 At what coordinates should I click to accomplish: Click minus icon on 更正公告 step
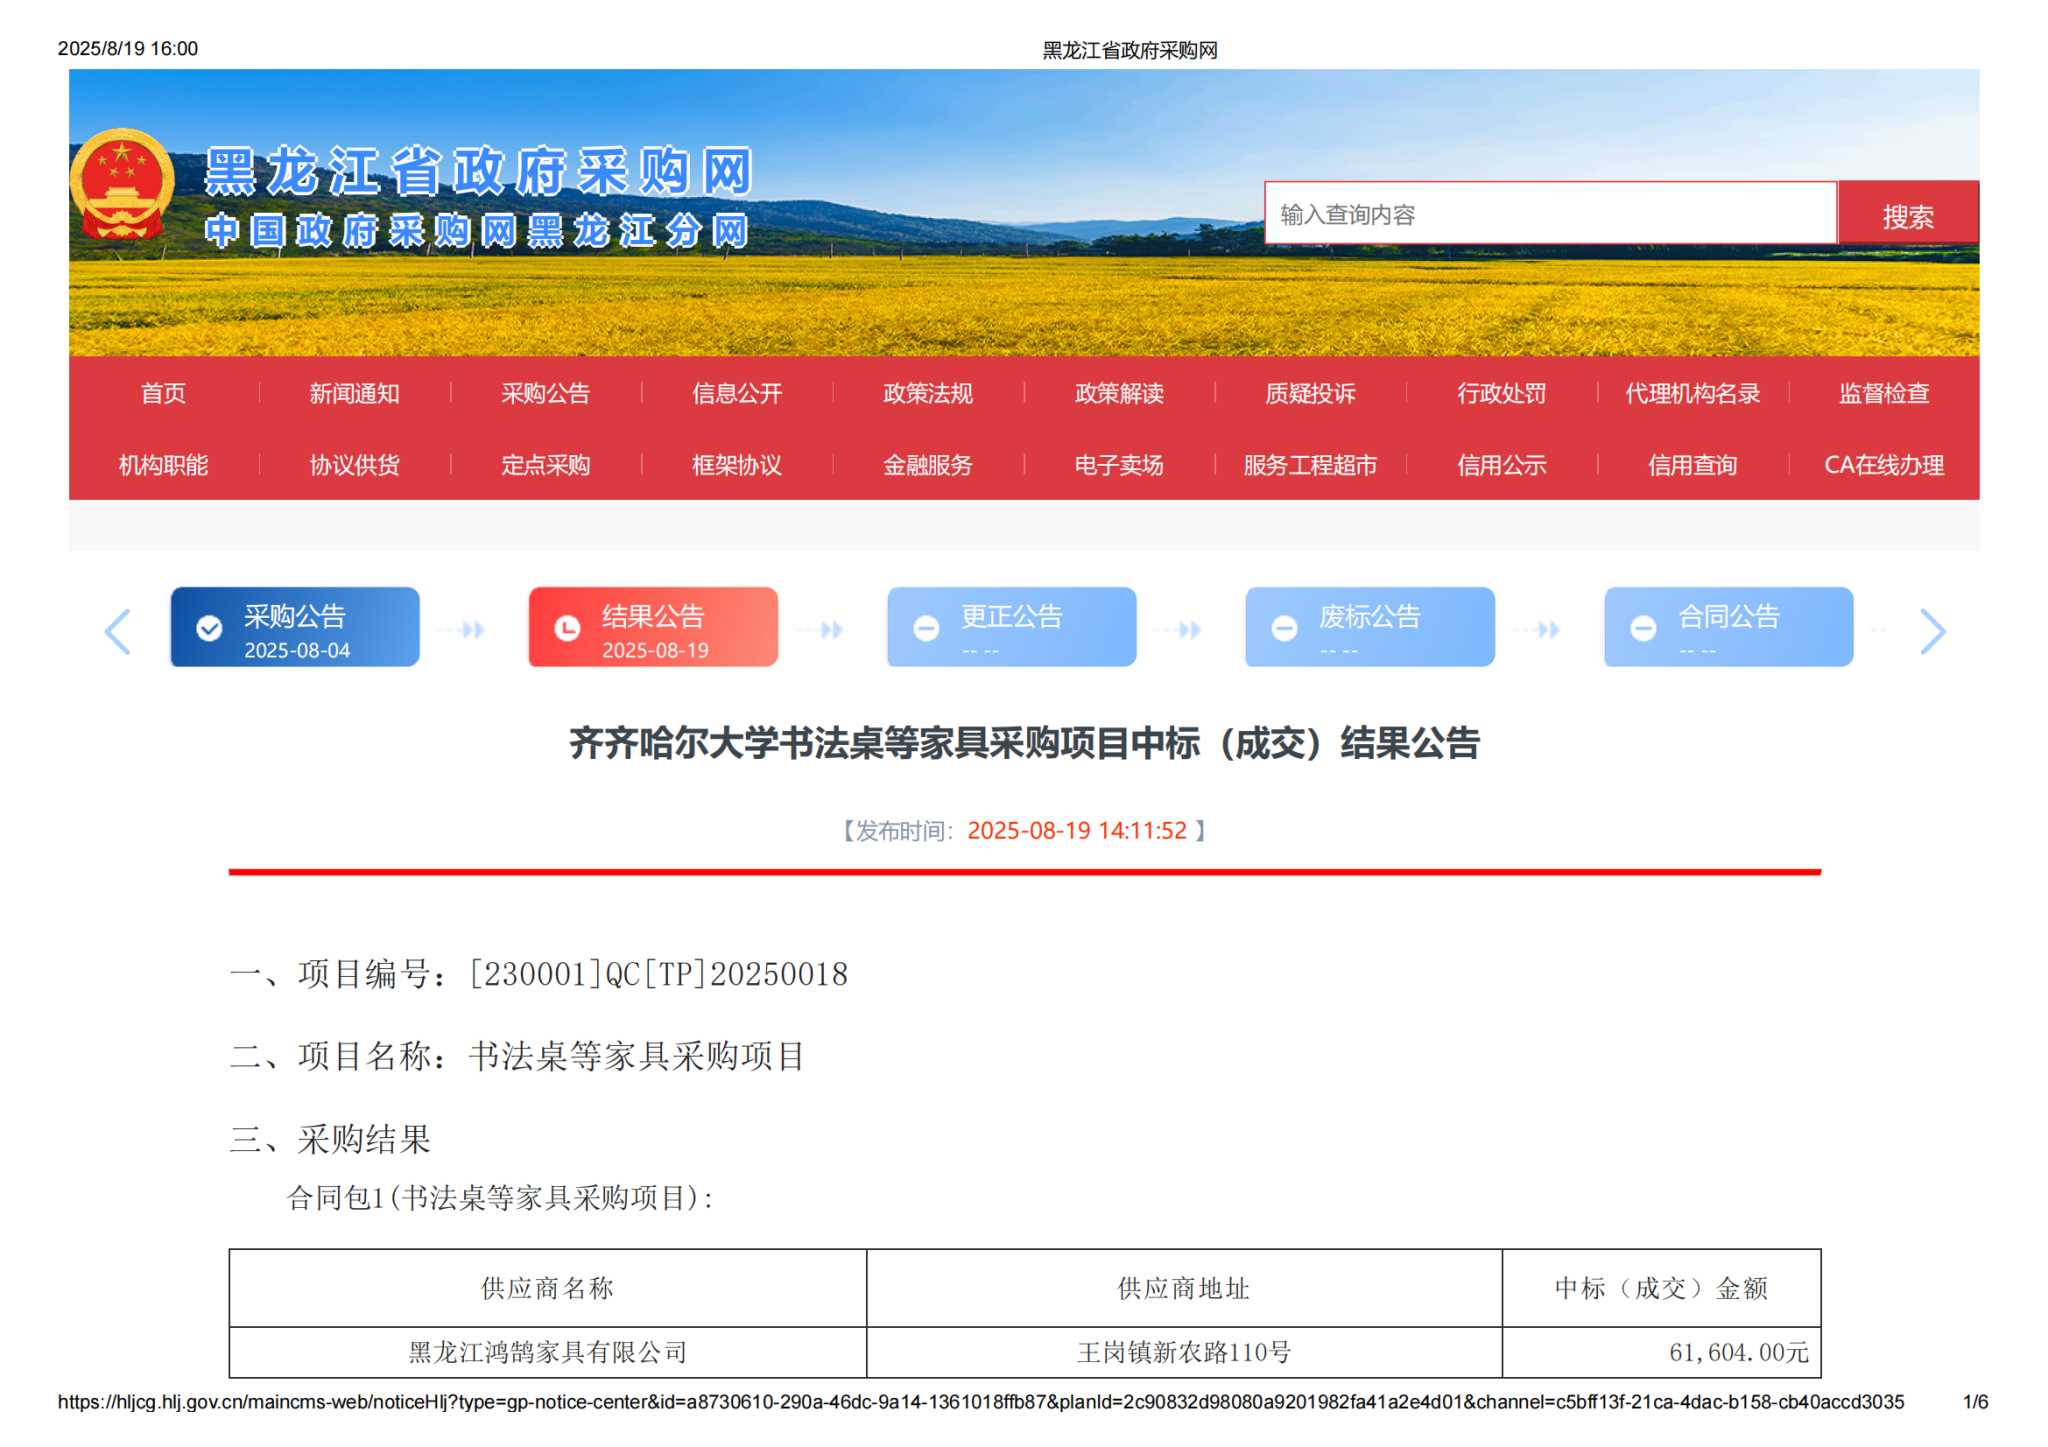point(926,628)
